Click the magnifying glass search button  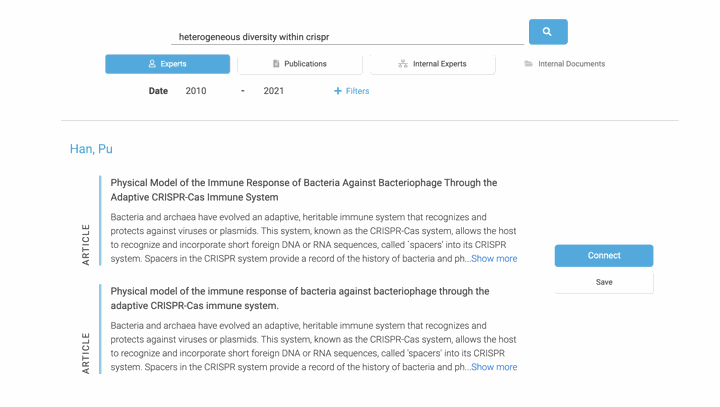[548, 32]
